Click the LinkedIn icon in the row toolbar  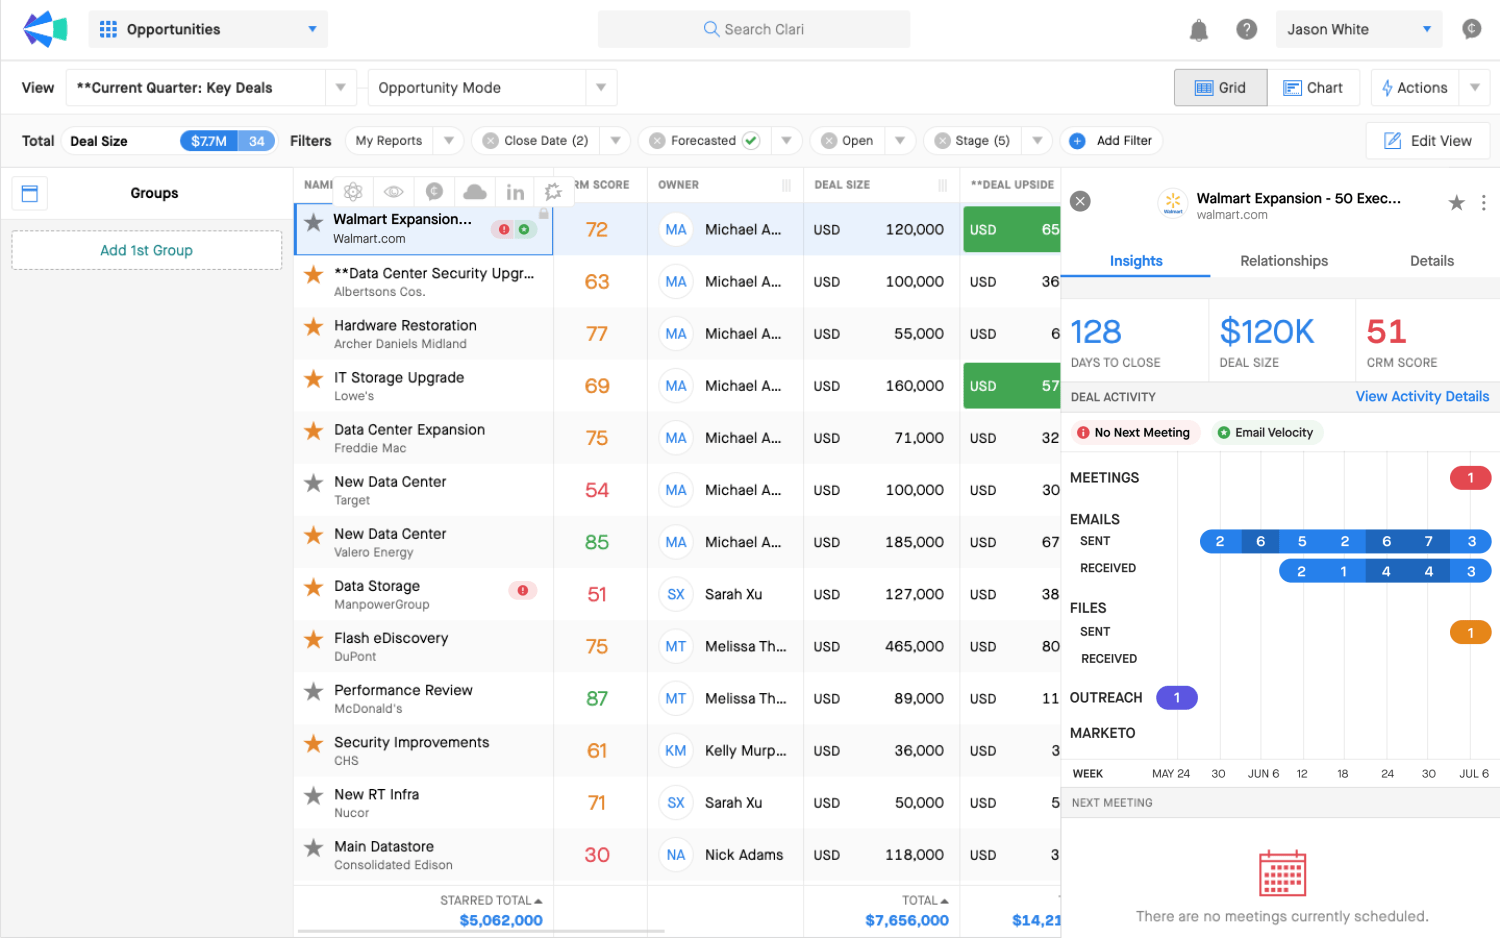(515, 192)
